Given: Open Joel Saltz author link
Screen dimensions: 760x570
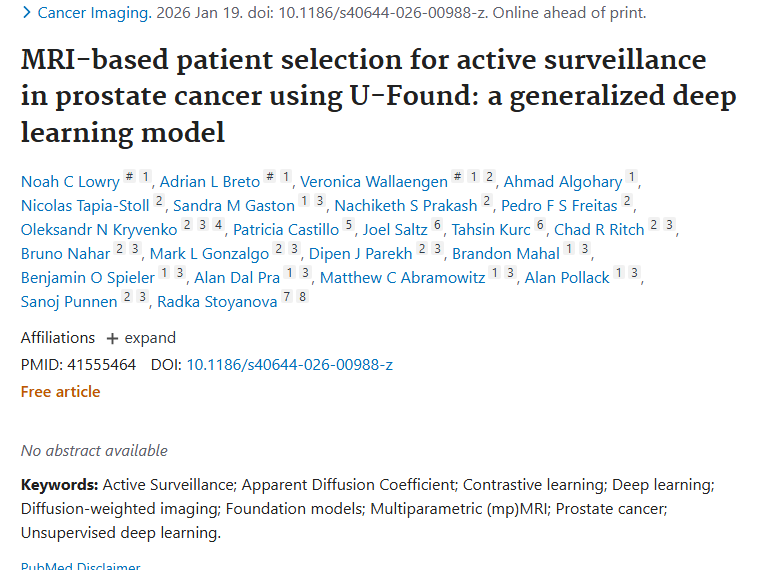Looking at the screenshot, I should coord(396,229).
